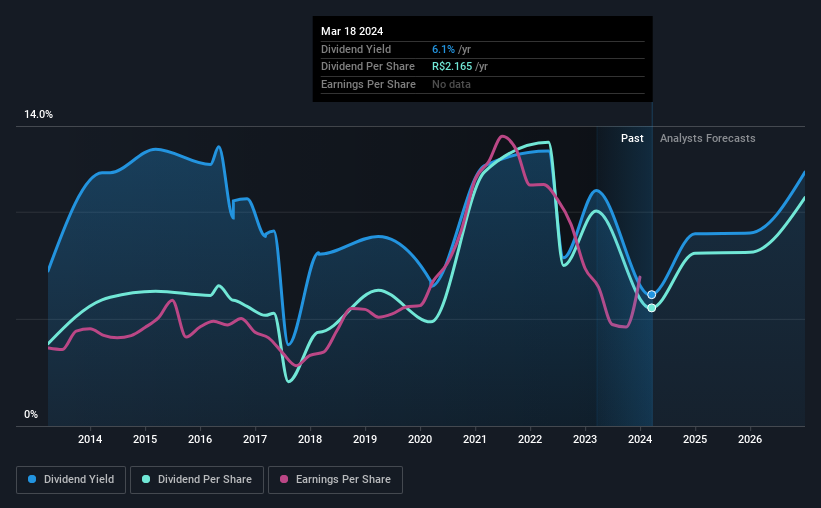Toggle the Earnings Per Share legend button
The width and height of the screenshot is (821, 508).
click(335, 480)
